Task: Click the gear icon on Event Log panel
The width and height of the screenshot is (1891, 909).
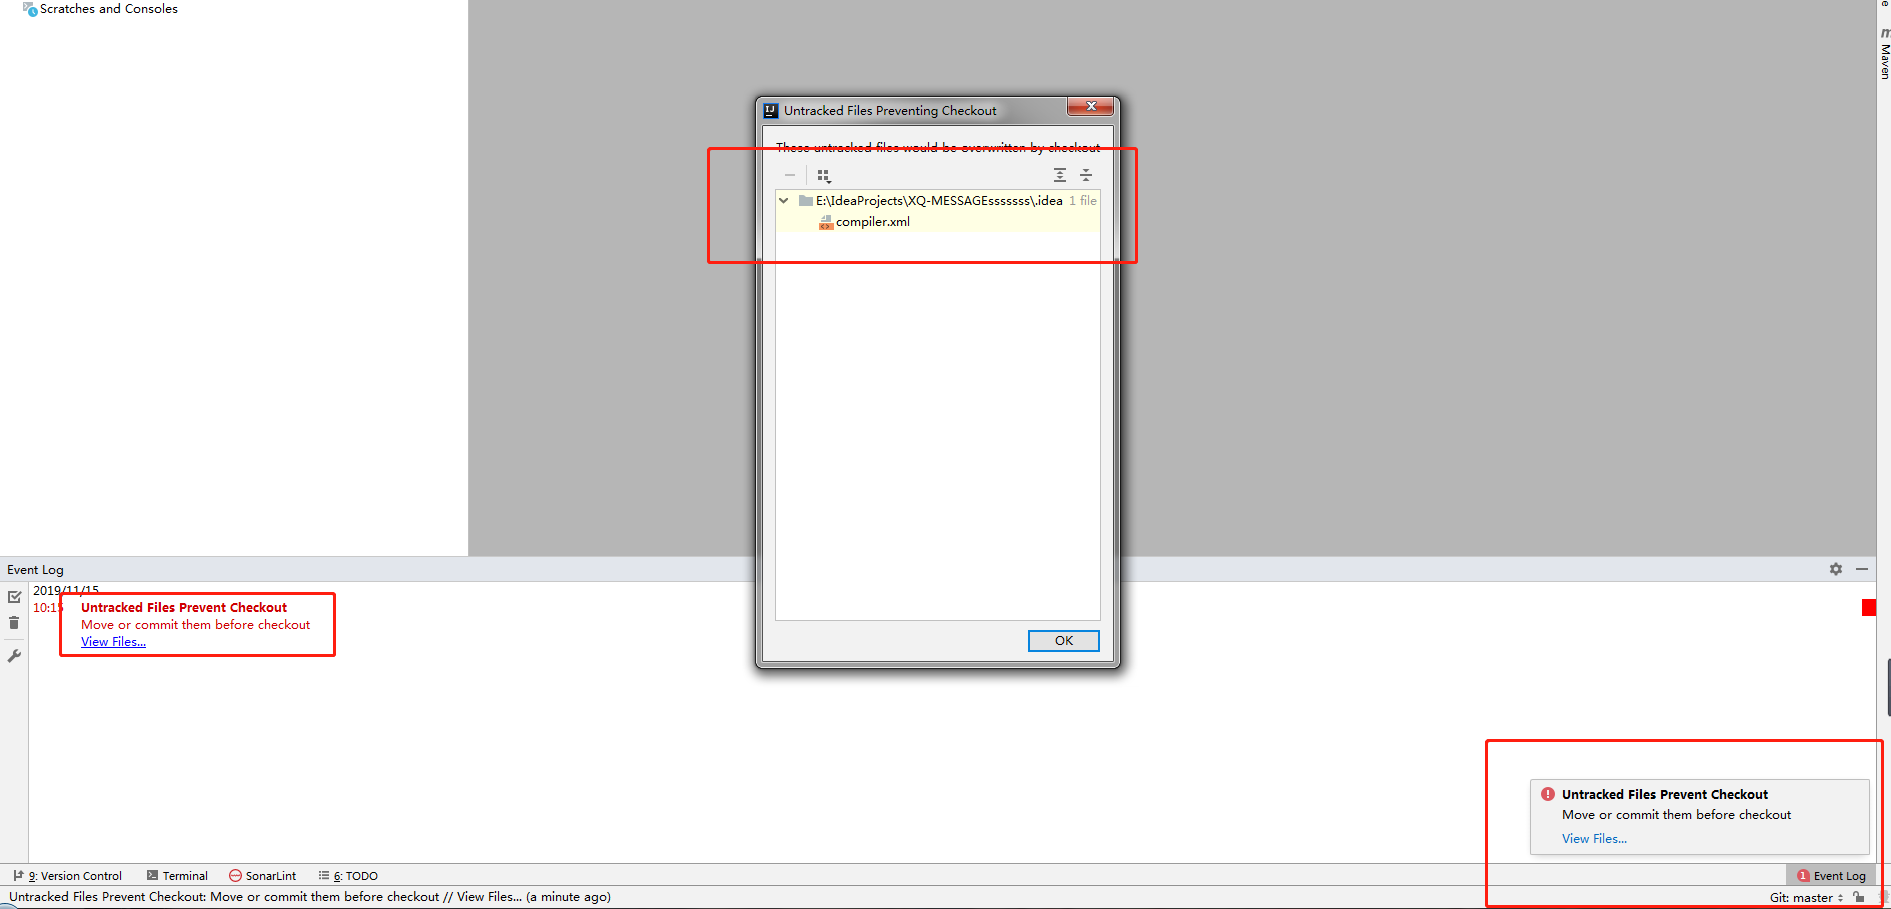Action: (1836, 569)
